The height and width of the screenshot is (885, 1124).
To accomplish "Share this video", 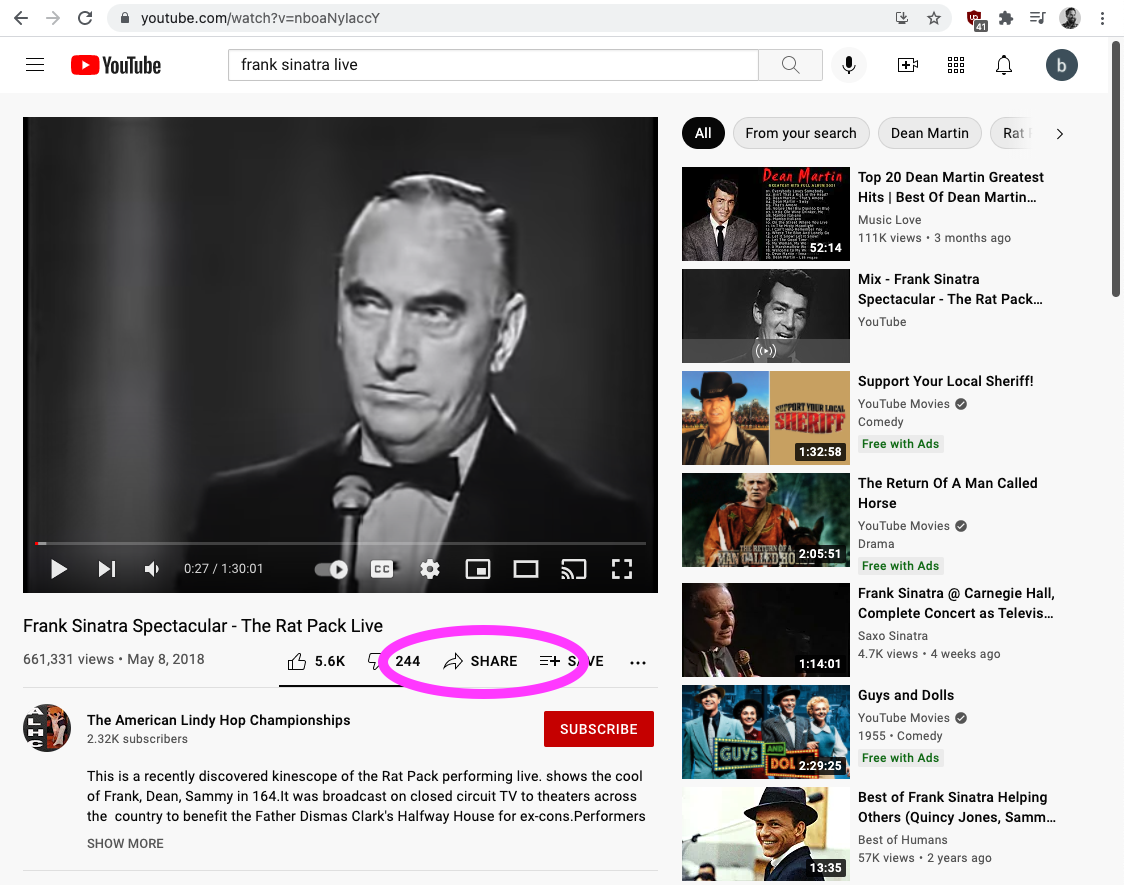I will [x=480, y=661].
